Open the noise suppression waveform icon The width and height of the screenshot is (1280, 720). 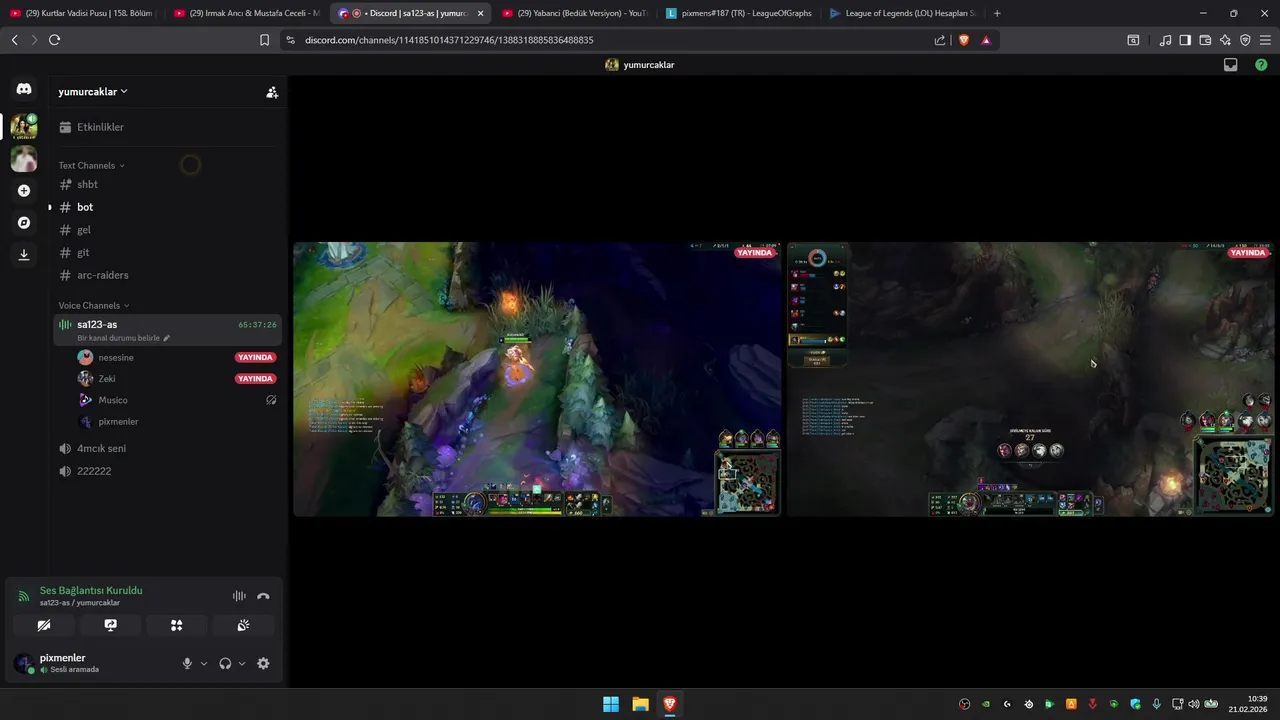click(x=239, y=596)
